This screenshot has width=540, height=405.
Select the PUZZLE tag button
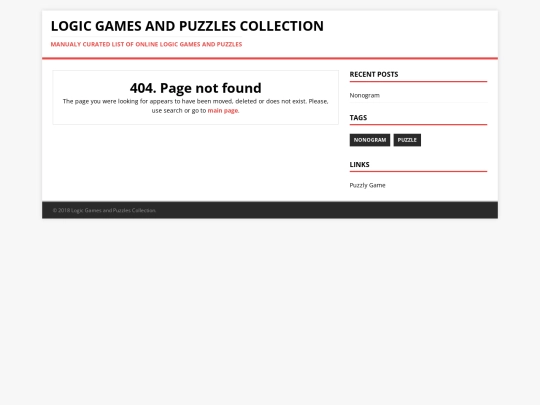407,140
